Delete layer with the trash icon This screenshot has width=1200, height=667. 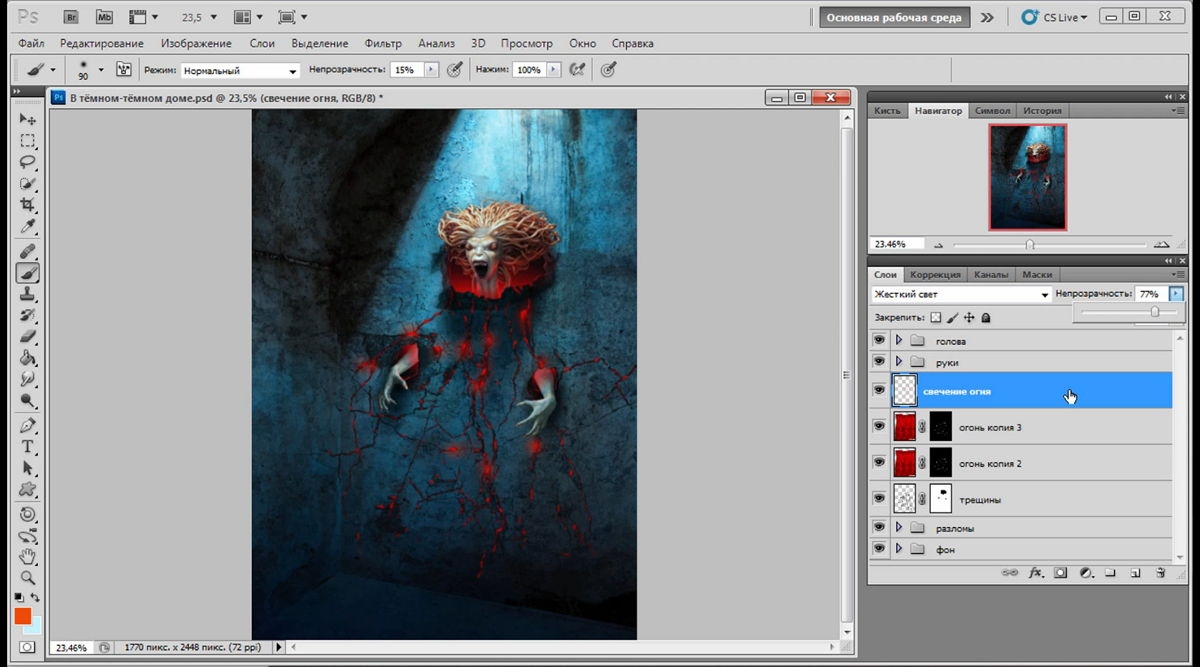coord(1160,573)
